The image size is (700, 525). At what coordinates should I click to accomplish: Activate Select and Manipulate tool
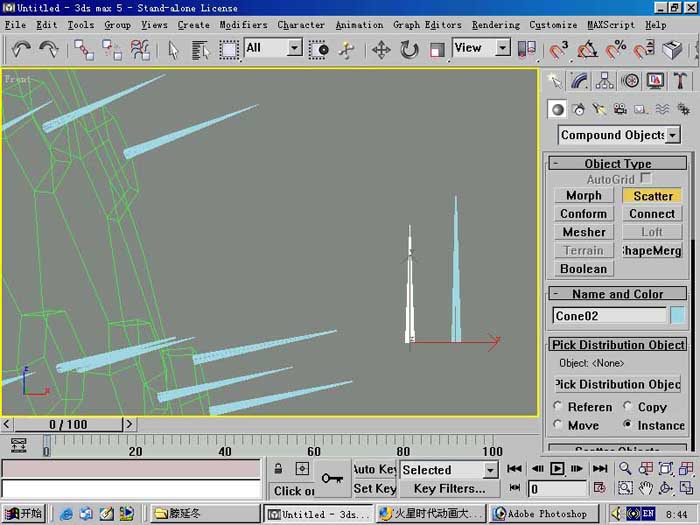tap(346, 50)
